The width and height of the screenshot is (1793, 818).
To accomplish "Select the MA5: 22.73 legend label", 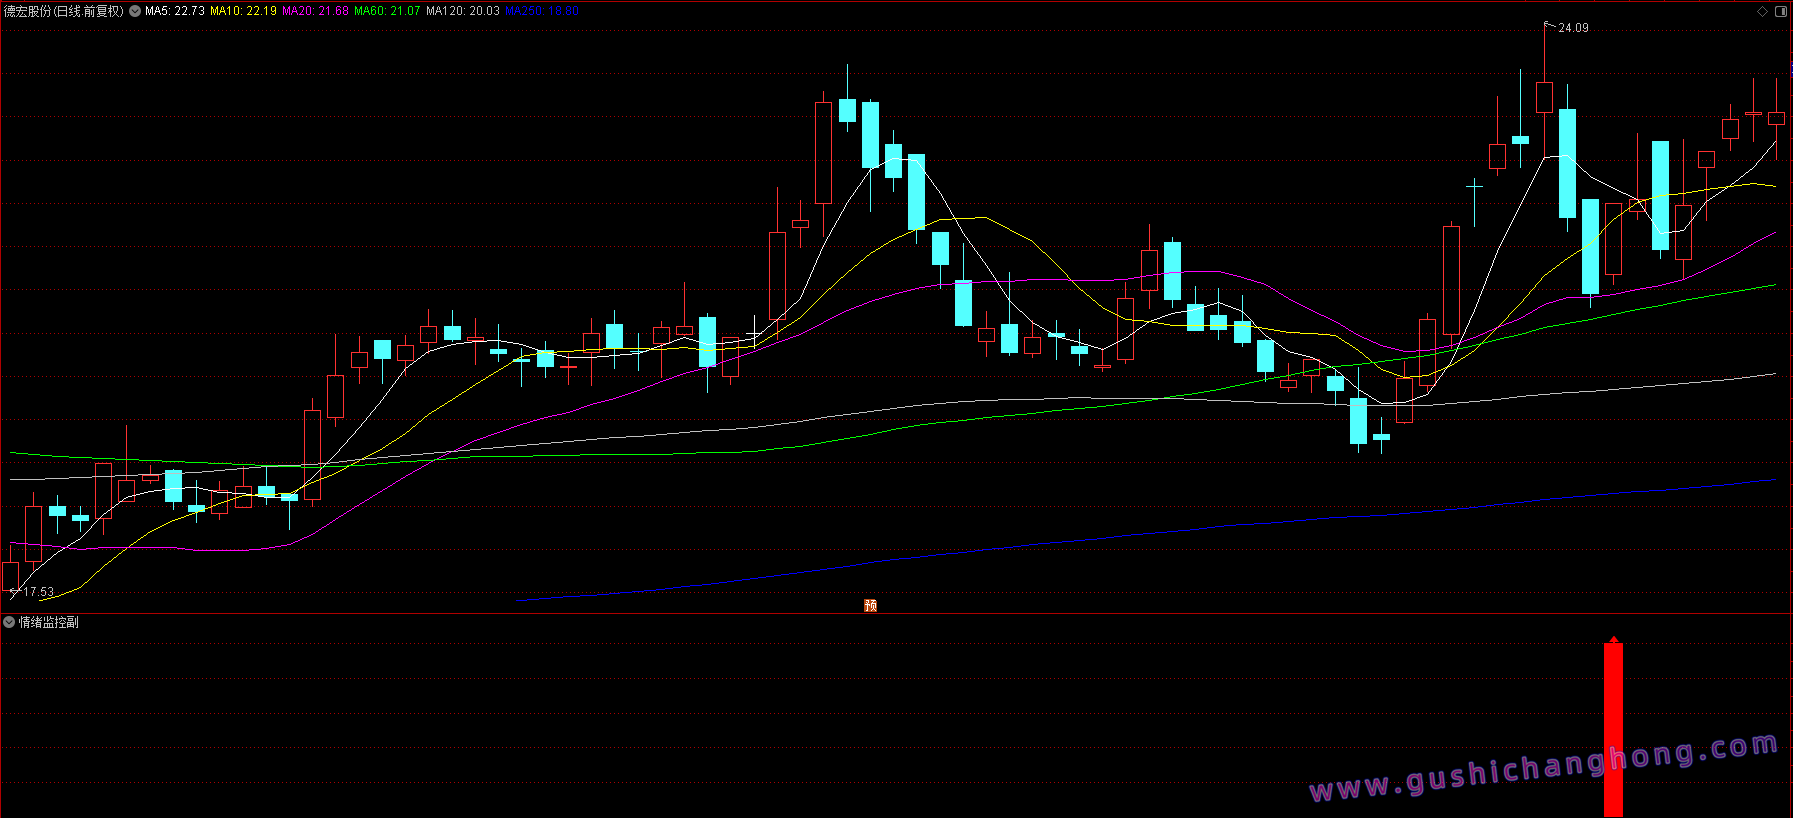I will click(175, 11).
